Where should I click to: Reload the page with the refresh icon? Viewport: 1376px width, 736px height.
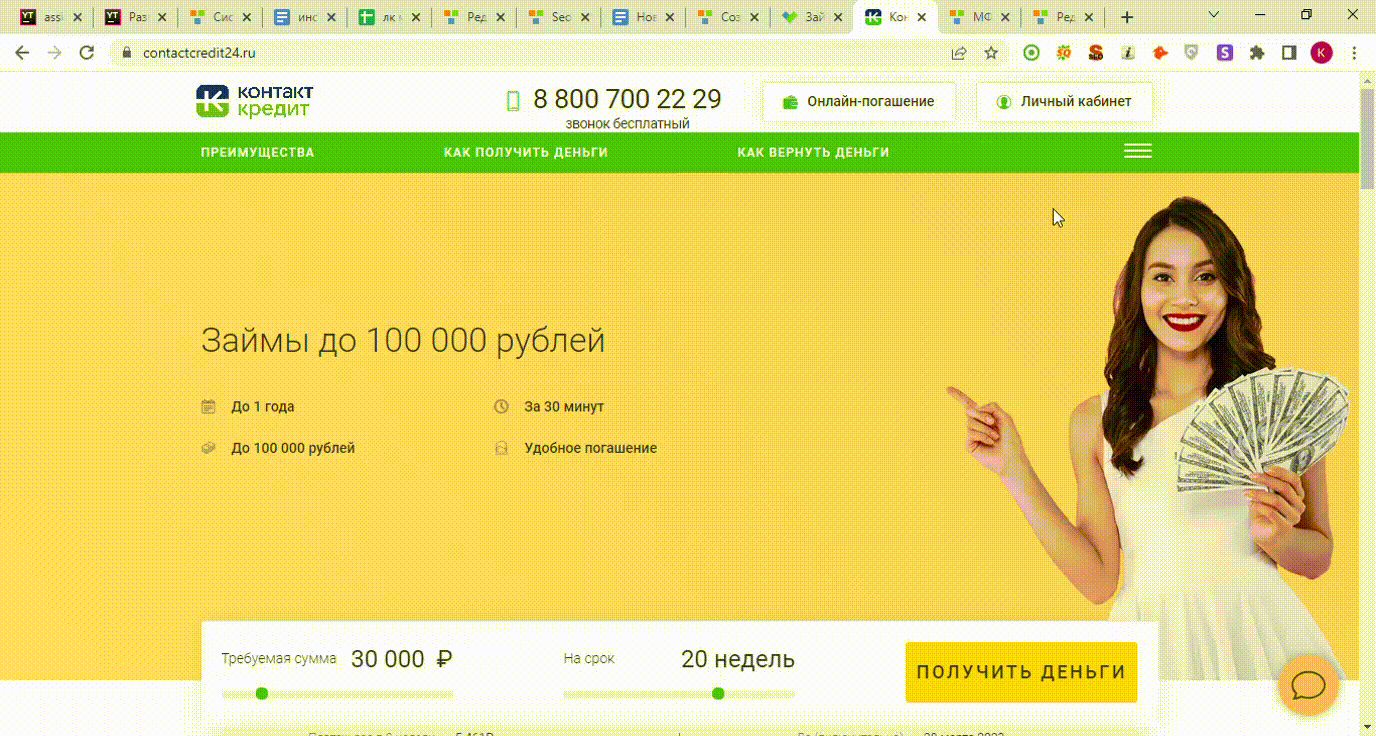point(87,53)
